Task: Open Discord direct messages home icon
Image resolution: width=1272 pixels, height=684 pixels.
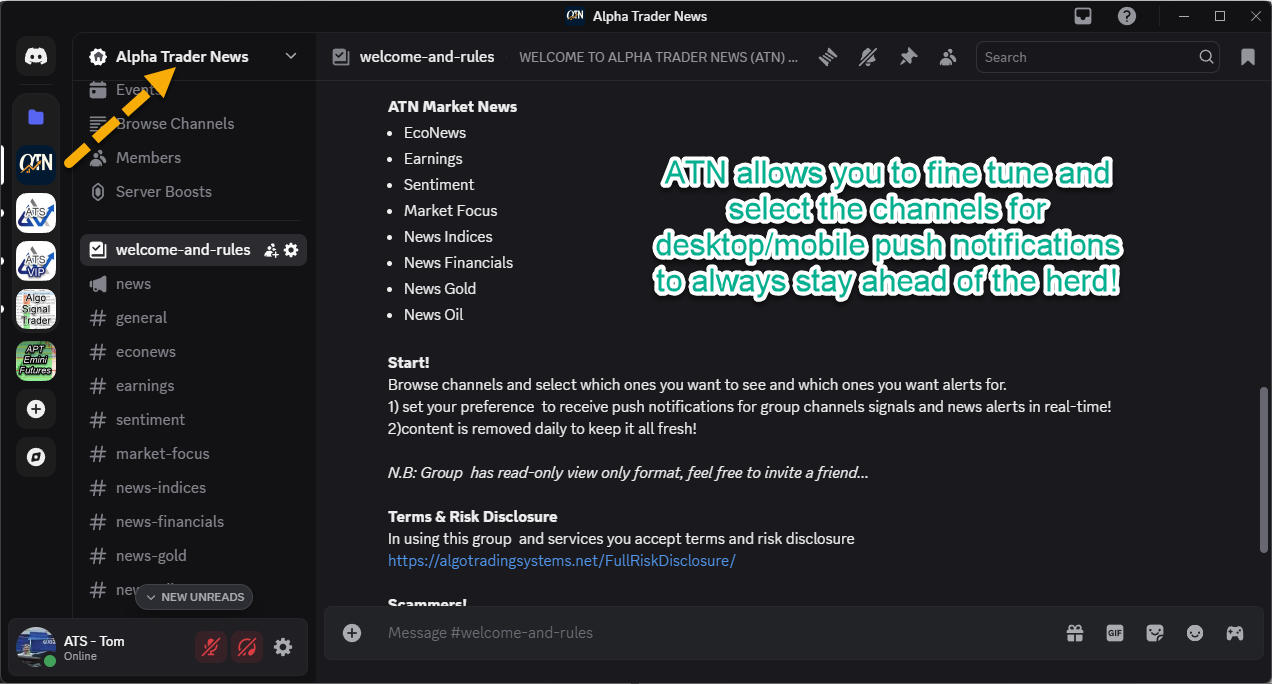Action: click(36, 57)
